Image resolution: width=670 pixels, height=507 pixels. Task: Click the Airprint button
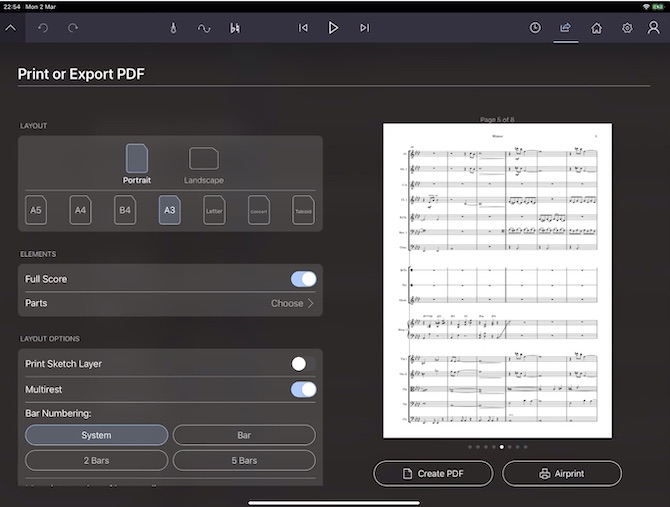coord(562,473)
